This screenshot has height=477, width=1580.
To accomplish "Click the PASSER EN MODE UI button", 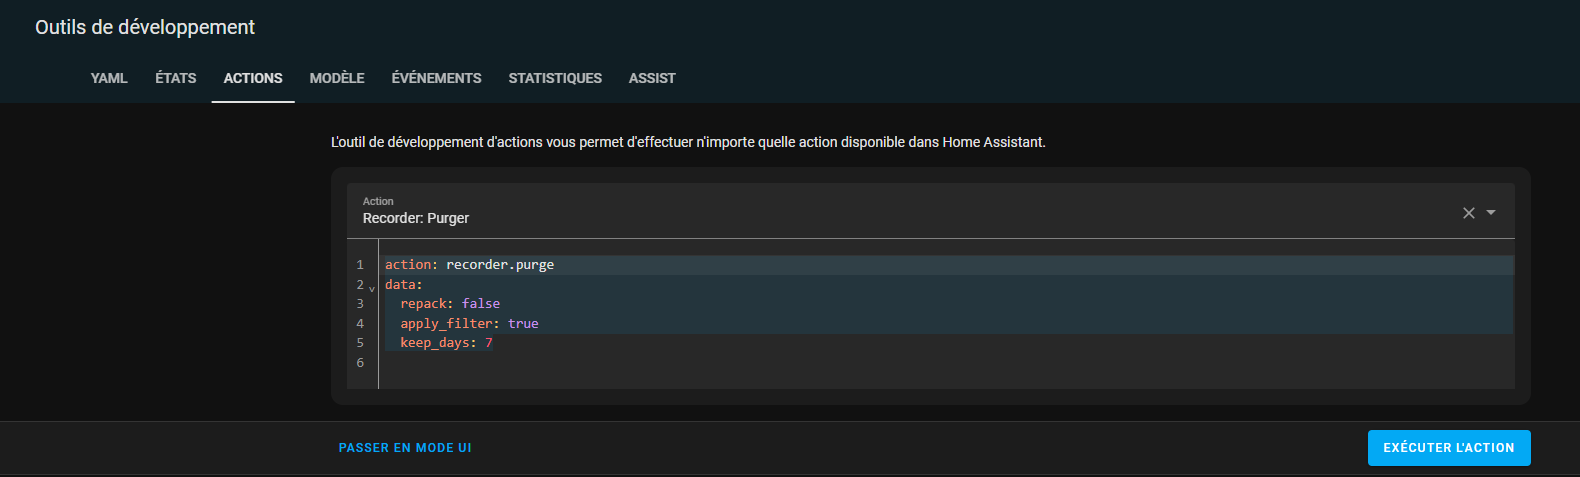I will click(405, 448).
